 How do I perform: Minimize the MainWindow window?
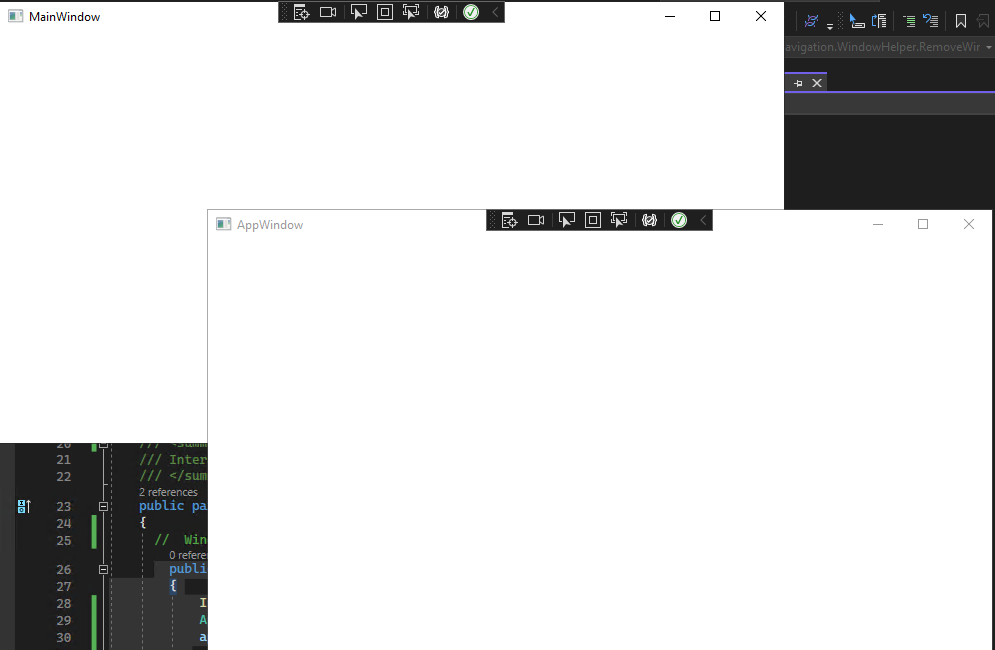tap(670, 17)
